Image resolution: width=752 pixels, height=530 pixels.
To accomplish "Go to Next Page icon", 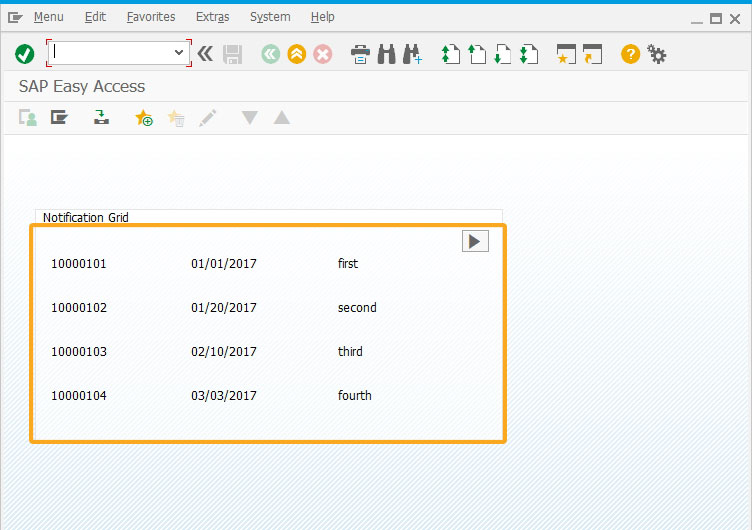I will pos(503,54).
